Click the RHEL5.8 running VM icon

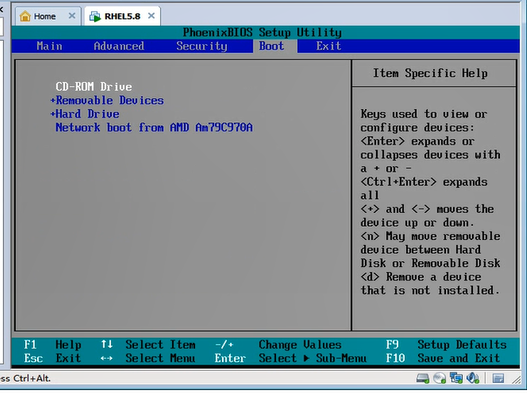95,16
